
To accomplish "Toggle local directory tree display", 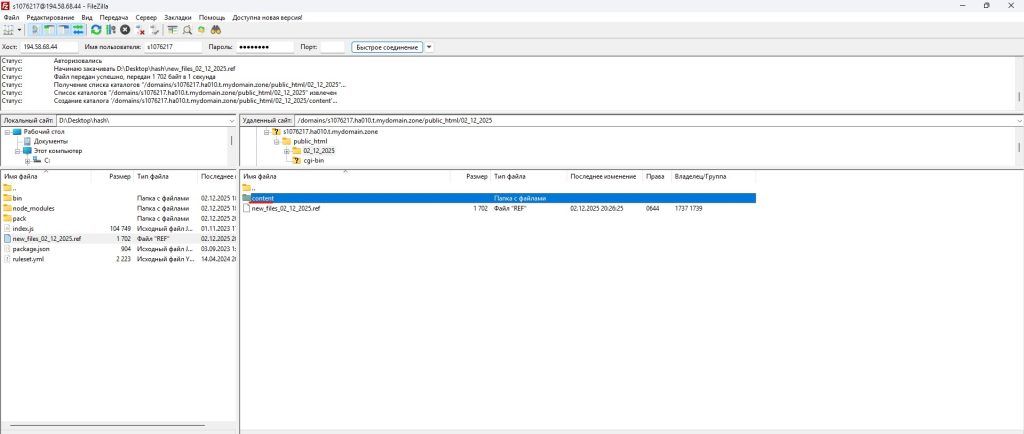I will click(x=50, y=31).
